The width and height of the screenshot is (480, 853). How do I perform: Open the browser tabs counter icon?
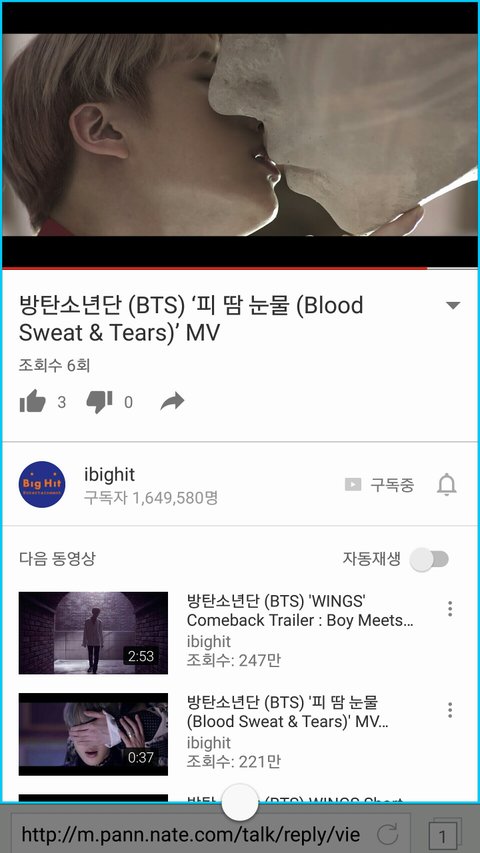coord(445,834)
